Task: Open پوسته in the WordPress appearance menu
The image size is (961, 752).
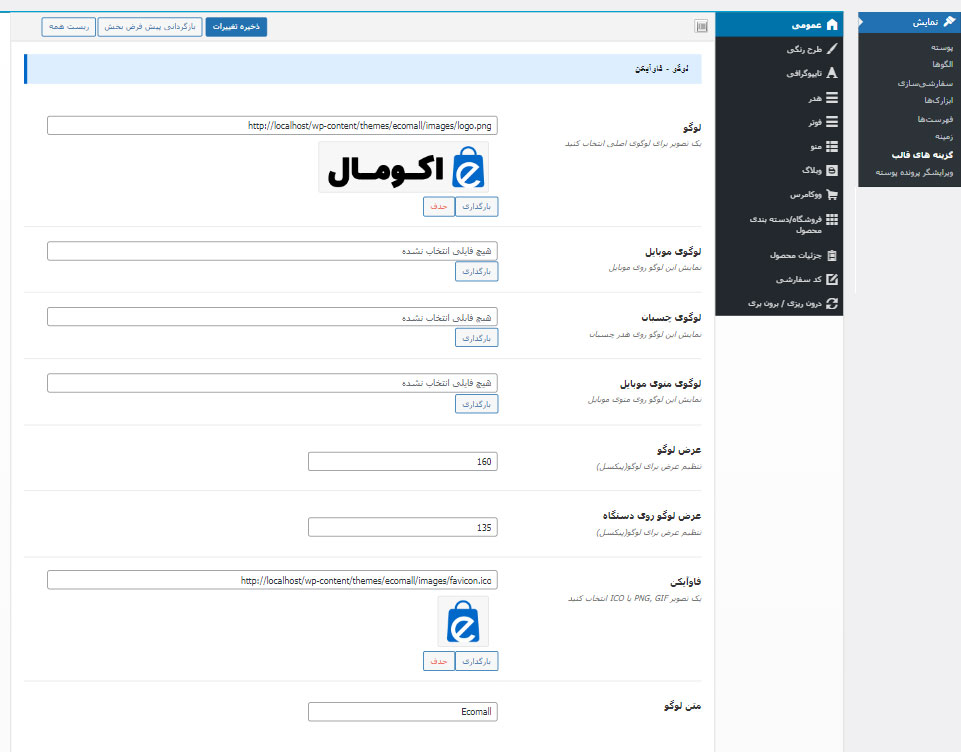Action: [942, 47]
